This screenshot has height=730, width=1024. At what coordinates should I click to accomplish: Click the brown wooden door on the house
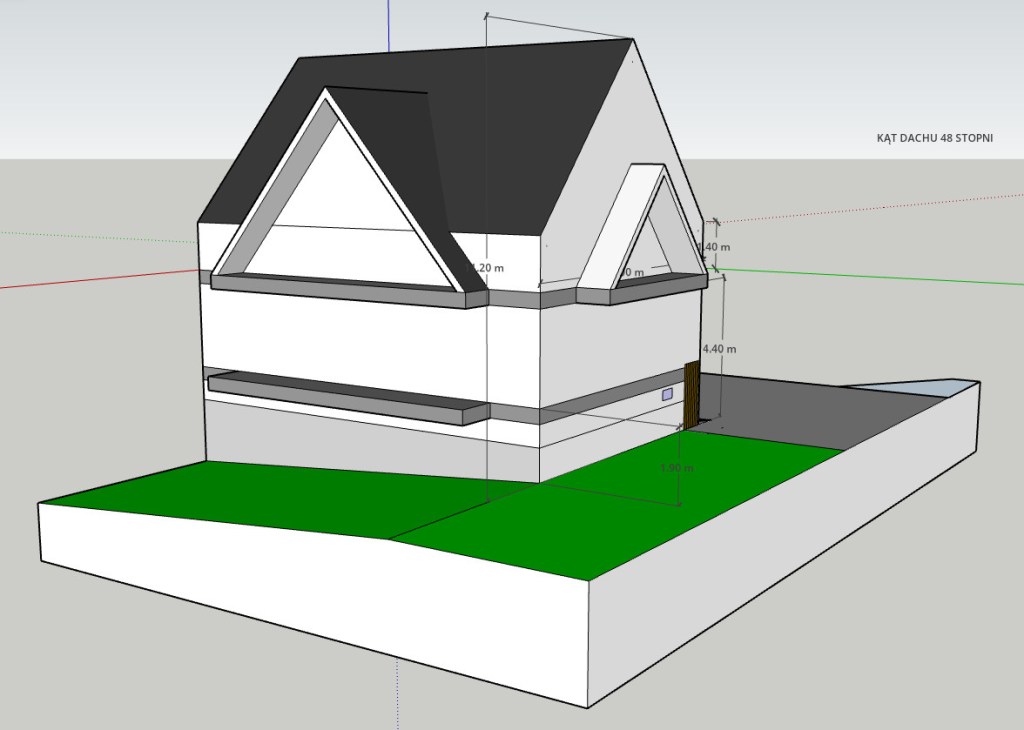[x=690, y=394]
